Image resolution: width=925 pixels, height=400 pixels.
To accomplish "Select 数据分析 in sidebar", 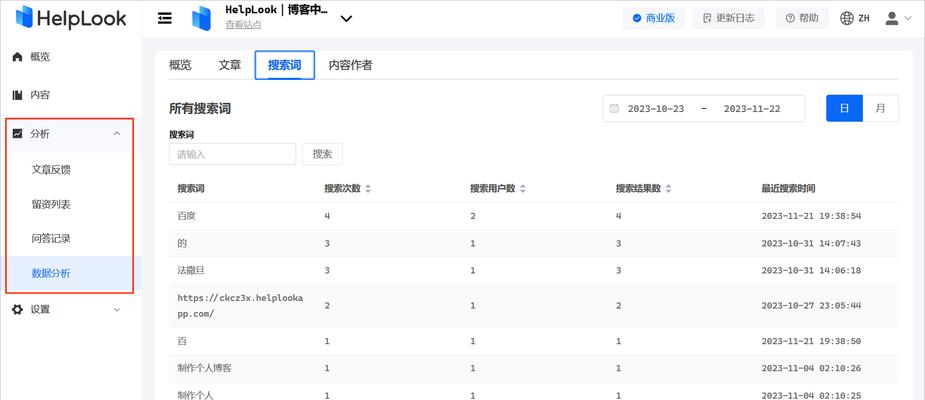I will (x=70, y=274).
